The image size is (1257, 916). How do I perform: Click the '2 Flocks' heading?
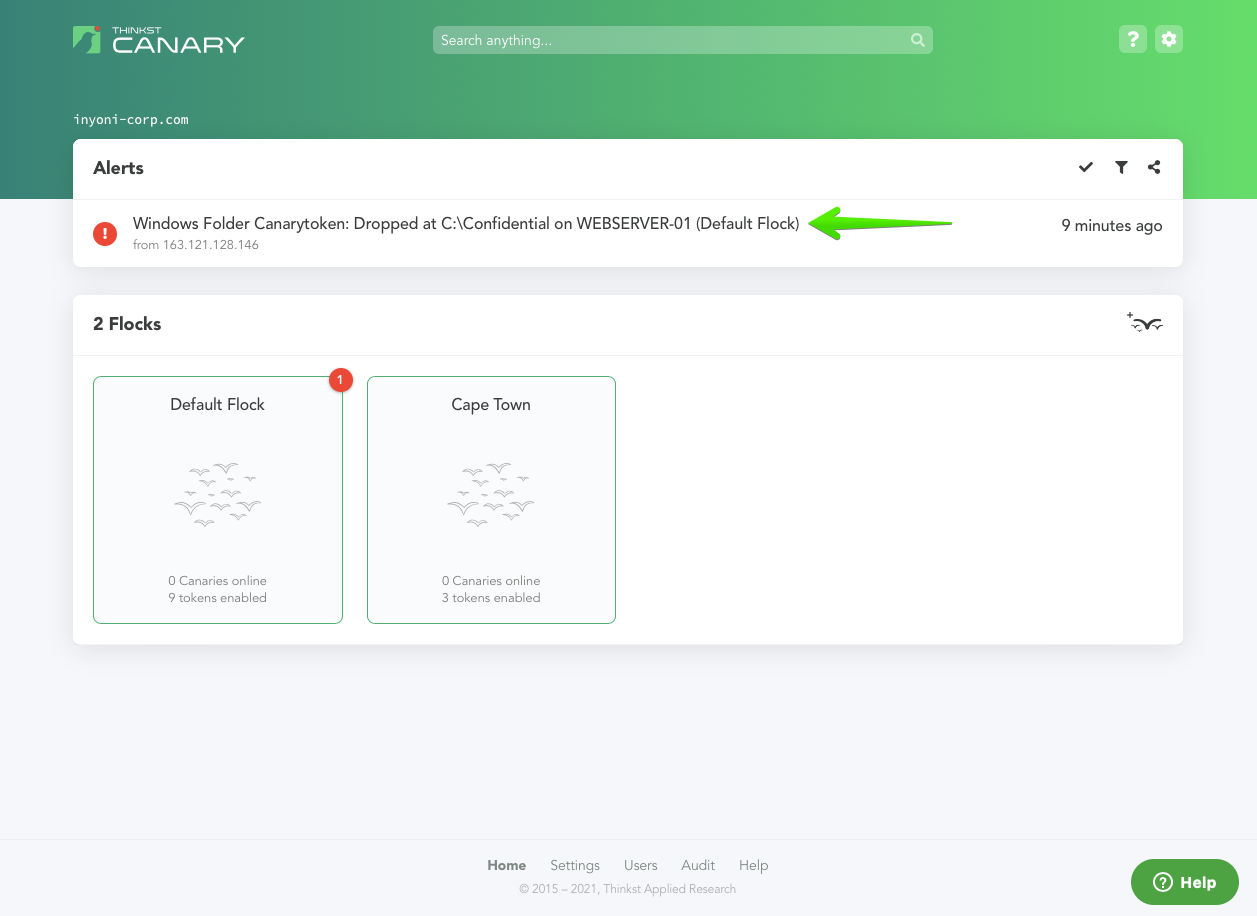point(127,324)
